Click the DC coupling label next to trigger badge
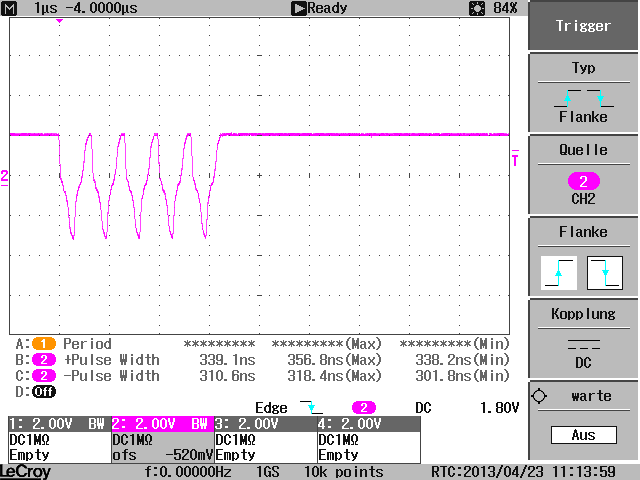This screenshot has height=480, width=640. (x=423, y=407)
